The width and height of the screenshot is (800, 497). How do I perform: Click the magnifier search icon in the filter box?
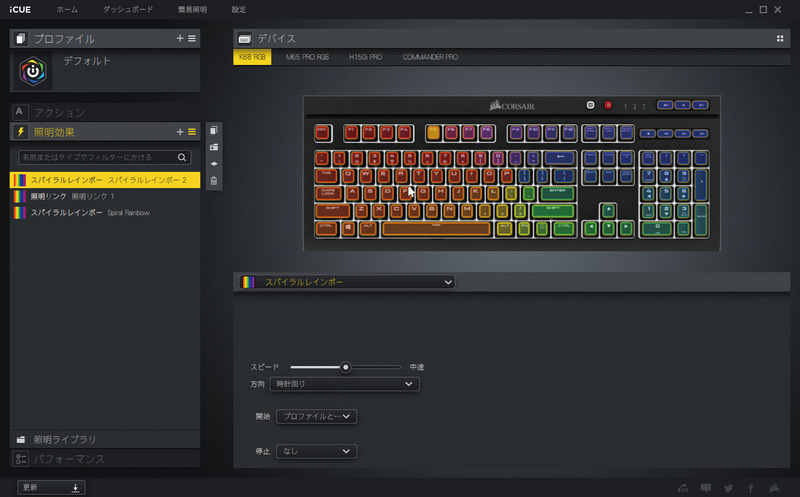tap(182, 157)
